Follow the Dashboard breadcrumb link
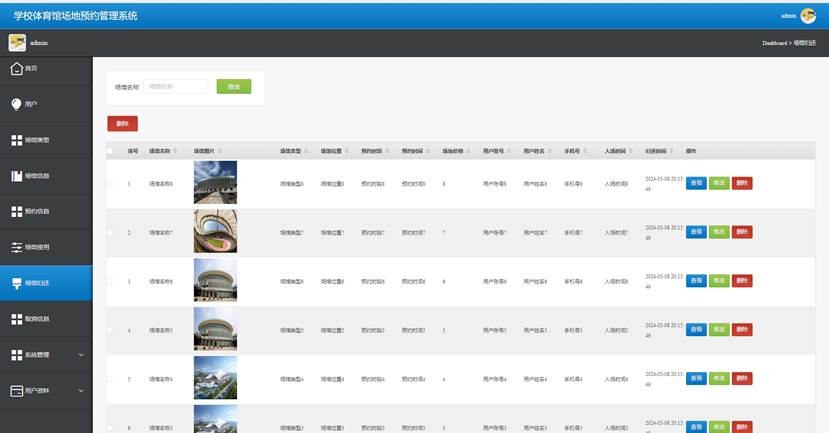 [775, 43]
